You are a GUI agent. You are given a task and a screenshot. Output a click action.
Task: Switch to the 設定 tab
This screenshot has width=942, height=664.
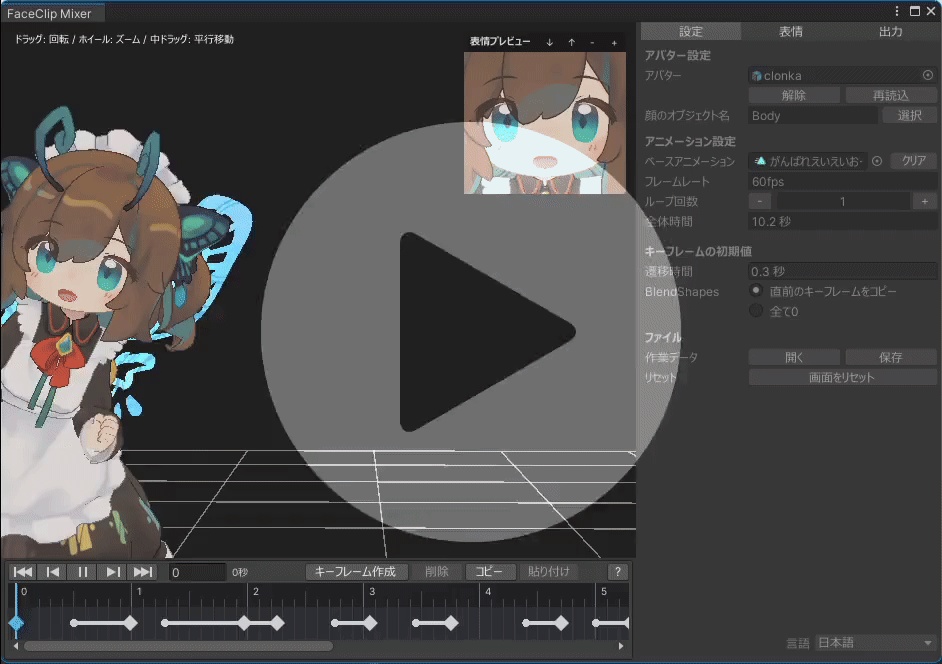tap(691, 31)
